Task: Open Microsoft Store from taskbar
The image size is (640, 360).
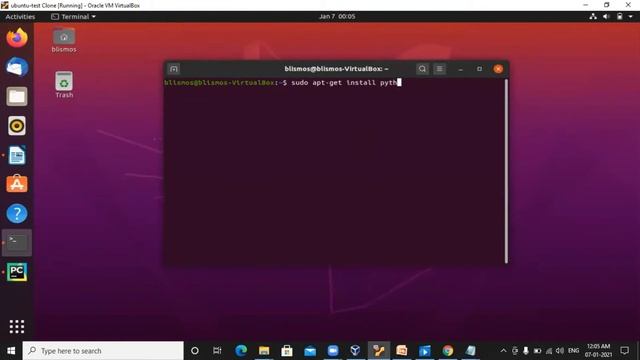Action: [x=287, y=351]
